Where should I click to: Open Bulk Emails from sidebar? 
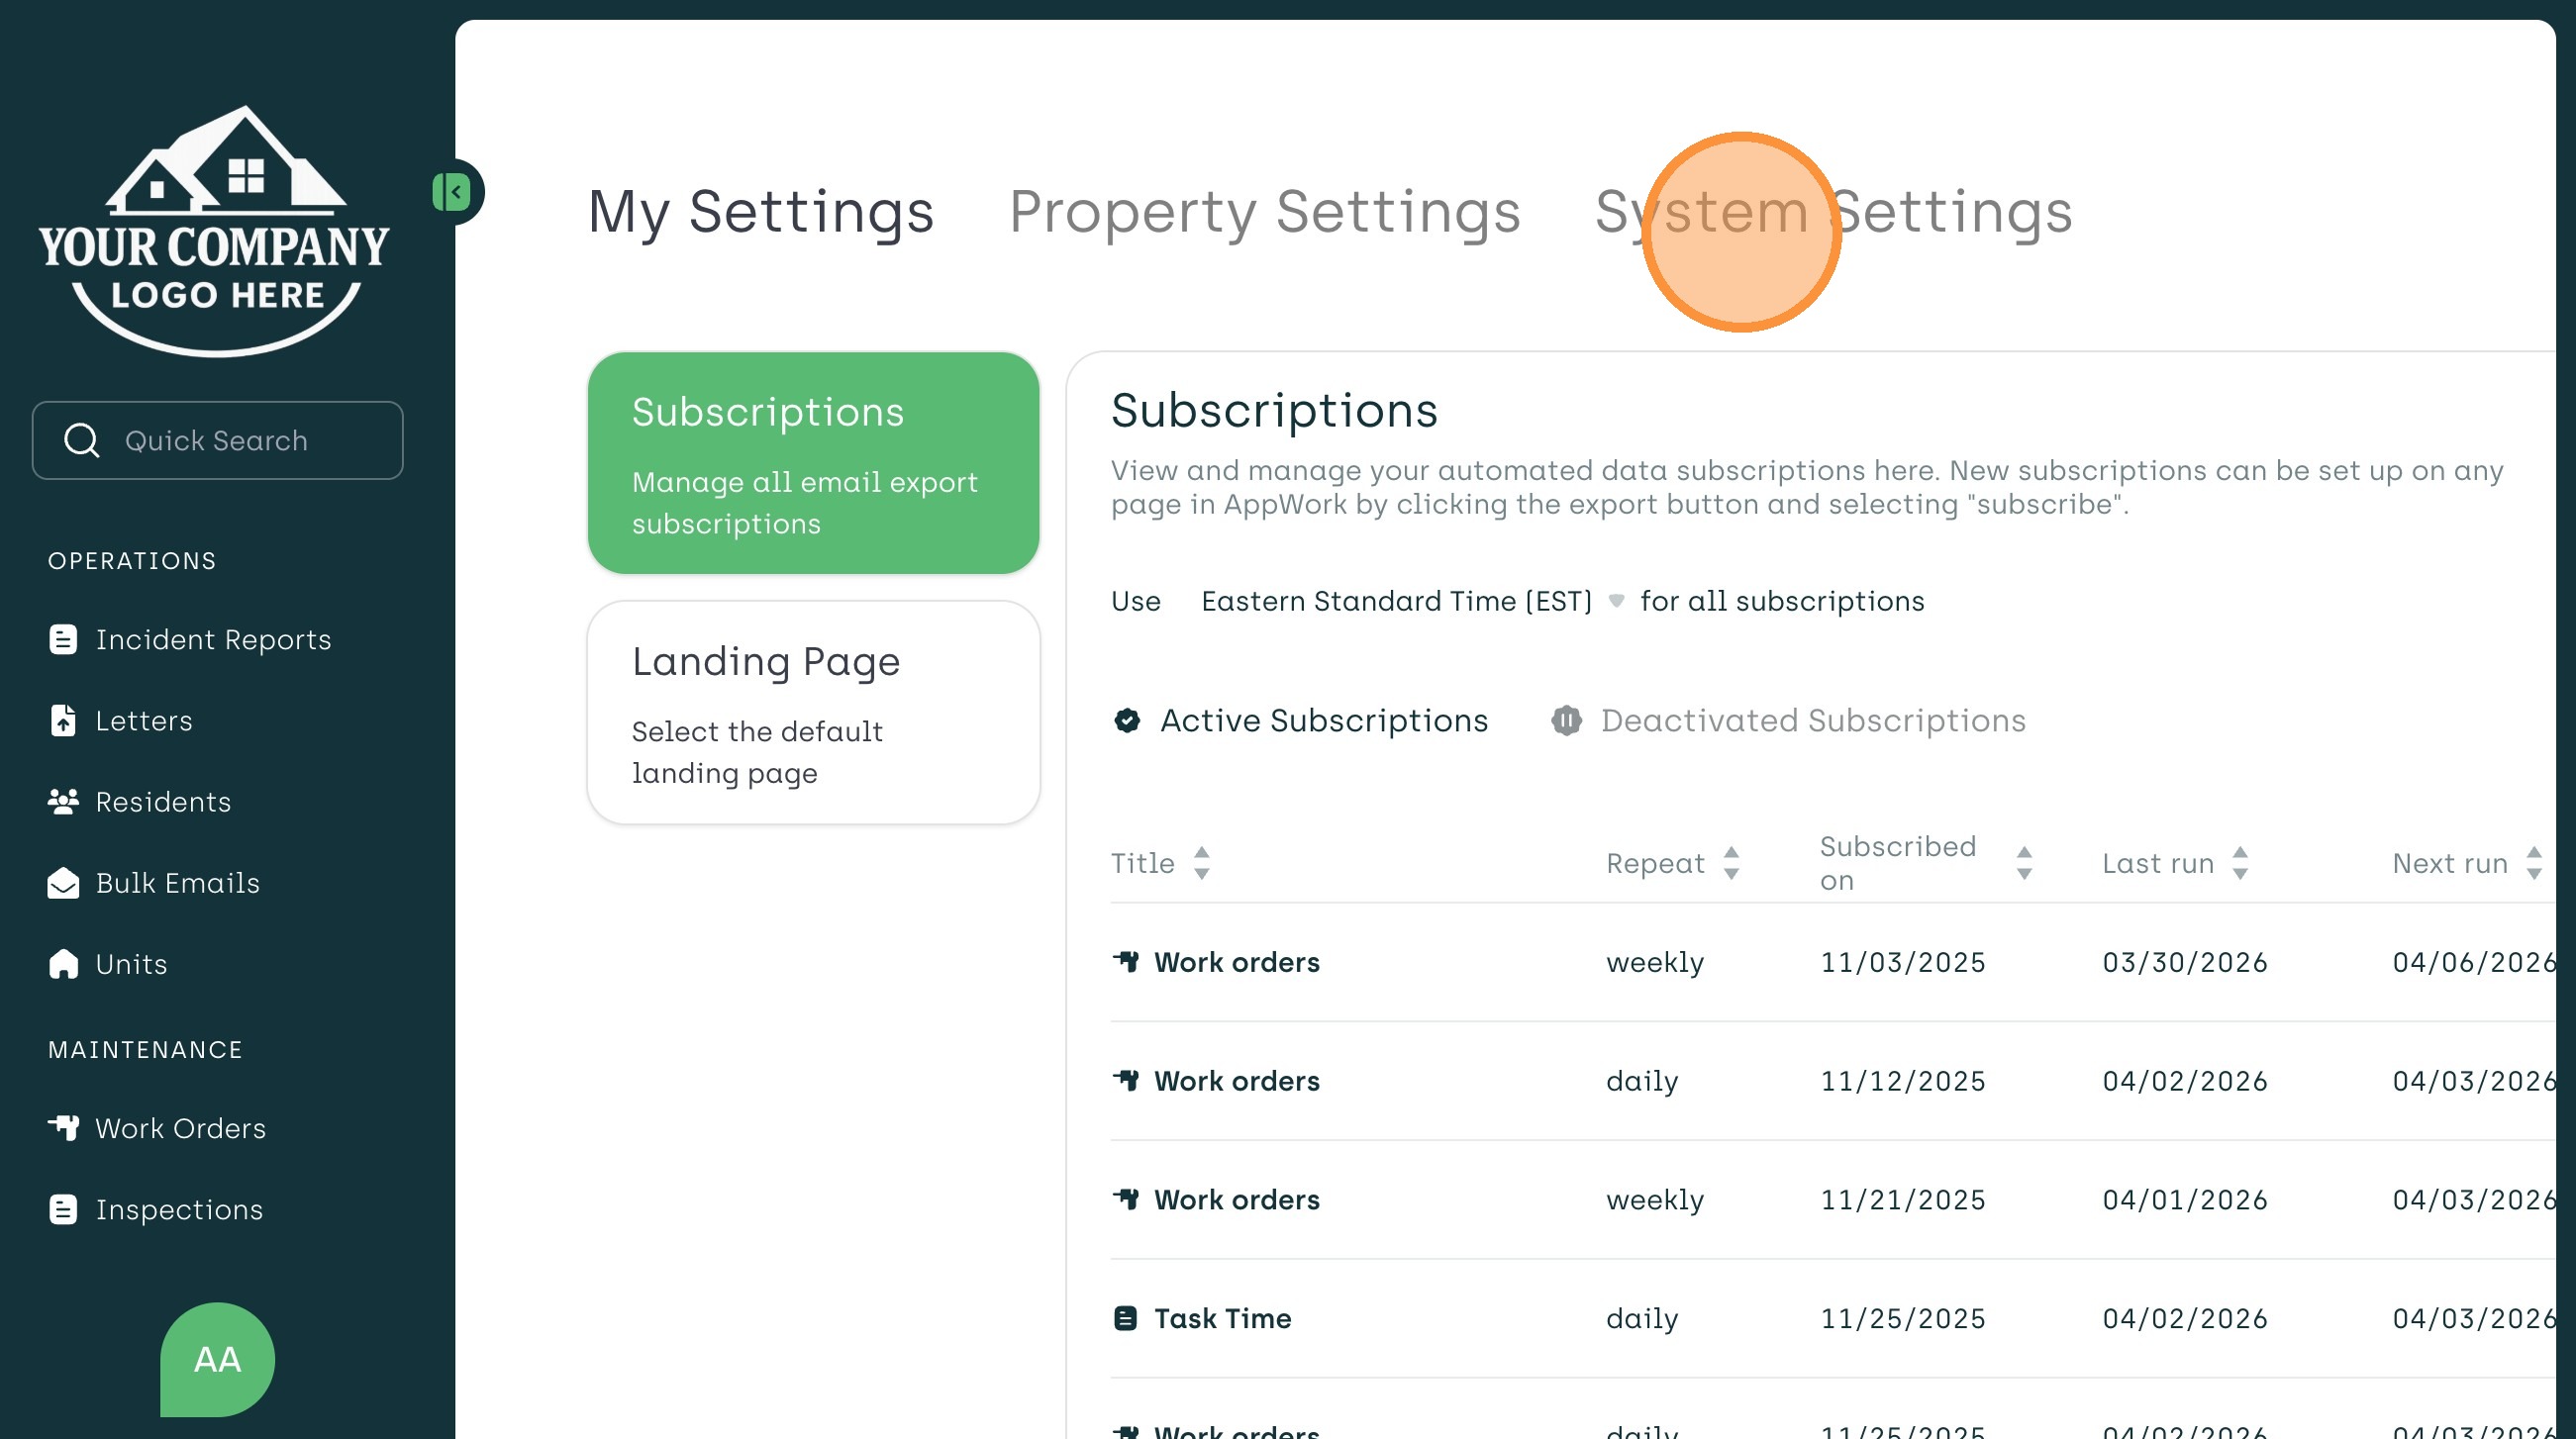pyautogui.click(x=177, y=882)
